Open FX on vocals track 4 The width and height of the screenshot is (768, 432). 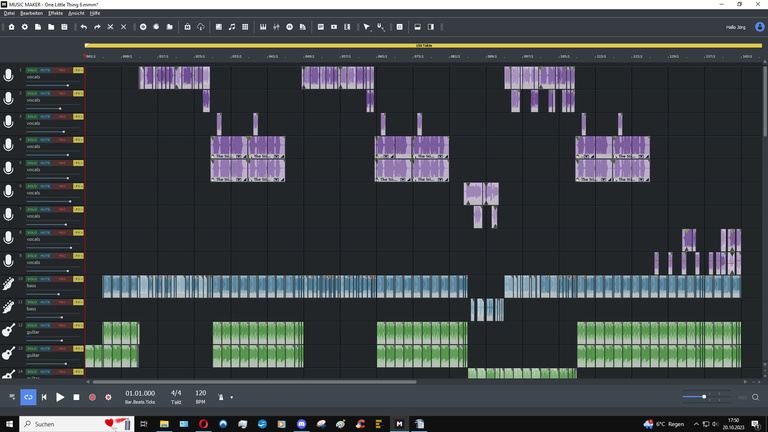78,140
